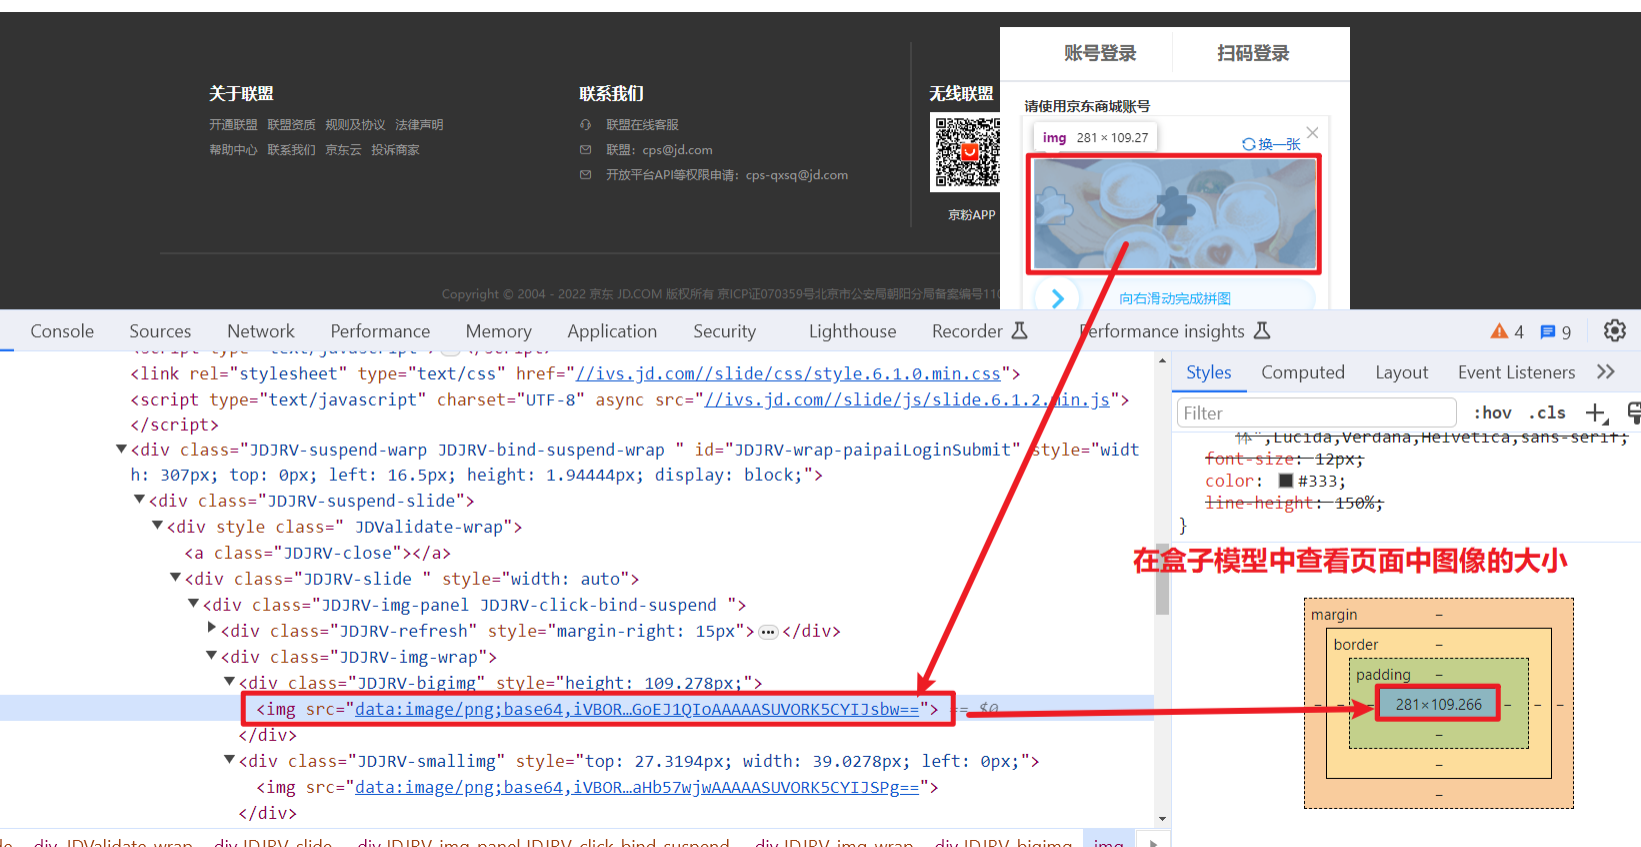This screenshot has height=847, width=1641.
Task: Expand the JDJRV-refresh div node
Action: [211, 628]
